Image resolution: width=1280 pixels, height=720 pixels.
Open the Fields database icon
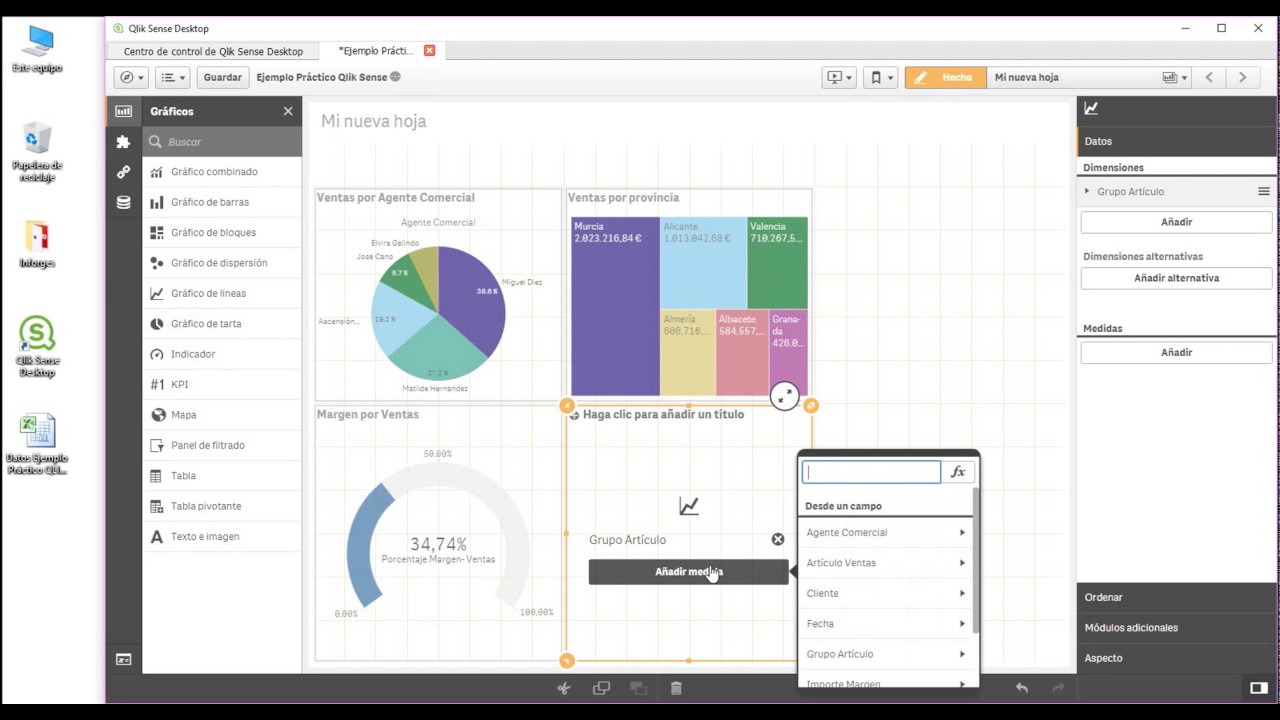(123, 202)
